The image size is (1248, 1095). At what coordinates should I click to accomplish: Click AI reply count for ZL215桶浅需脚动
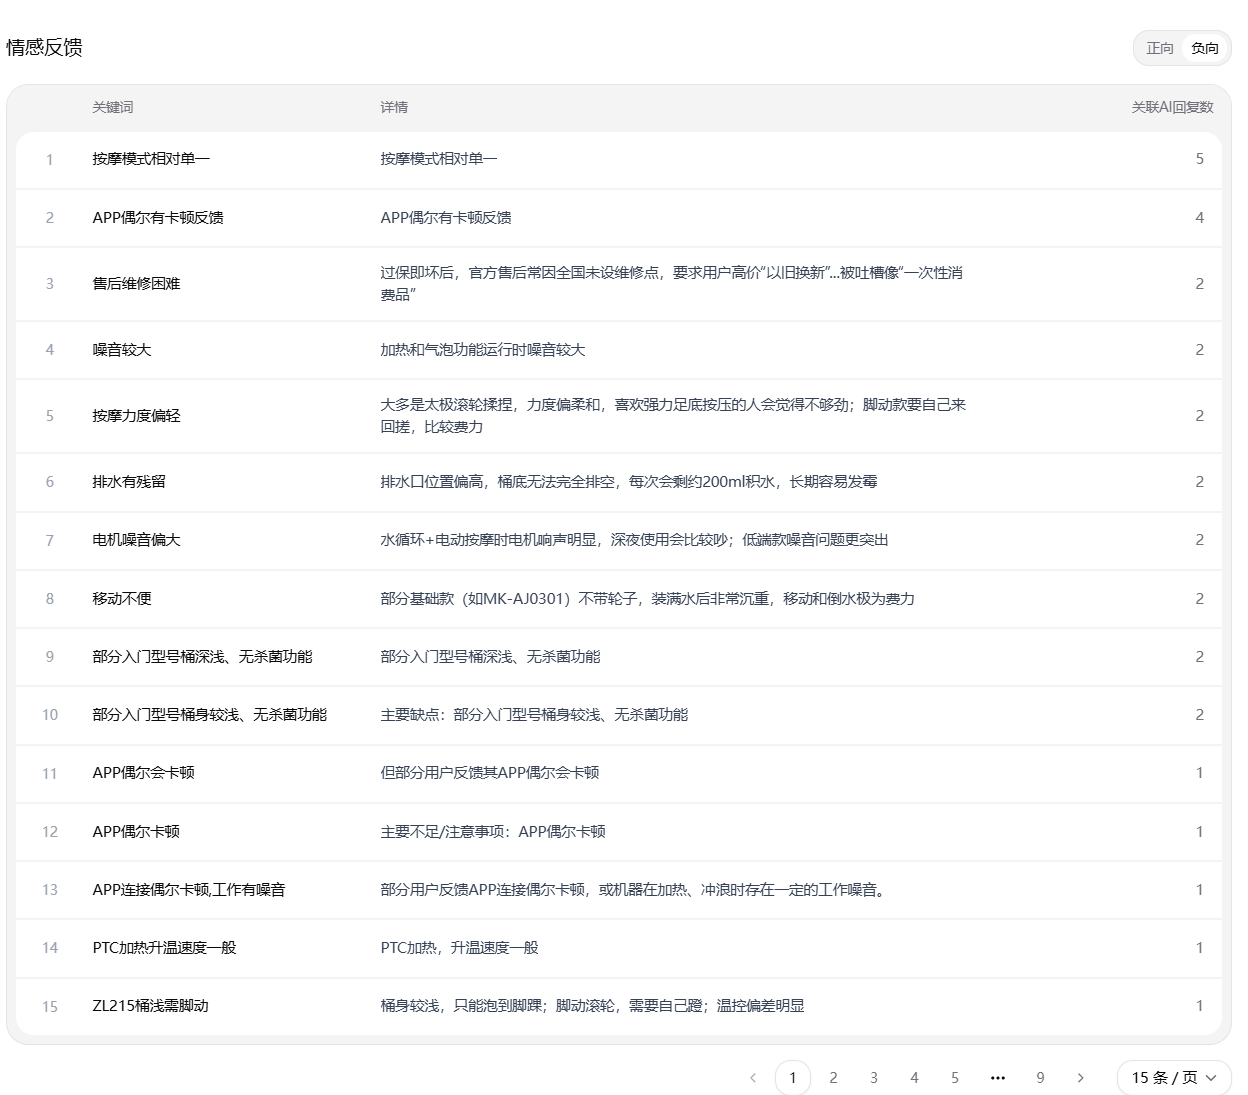click(1199, 1005)
